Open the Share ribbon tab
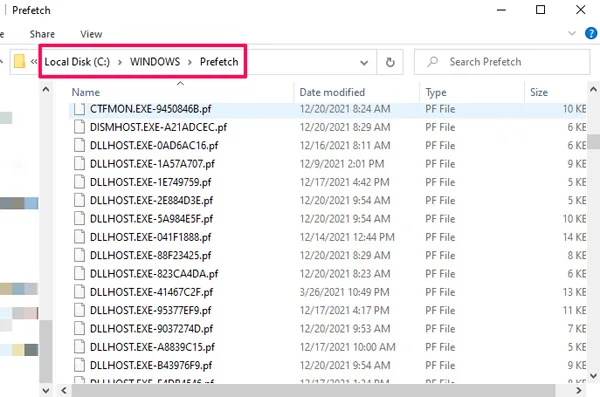The height and width of the screenshot is (397, 600). click(x=42, y=34)
